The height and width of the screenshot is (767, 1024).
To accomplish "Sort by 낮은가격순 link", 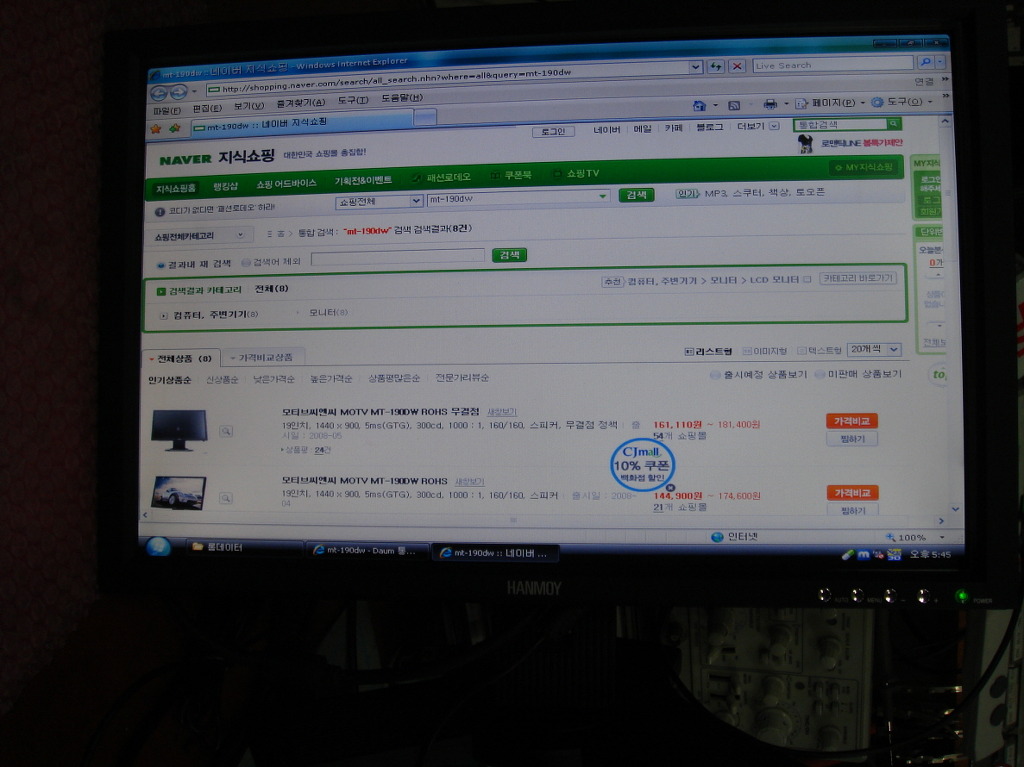I will click(x=274, y=379).
